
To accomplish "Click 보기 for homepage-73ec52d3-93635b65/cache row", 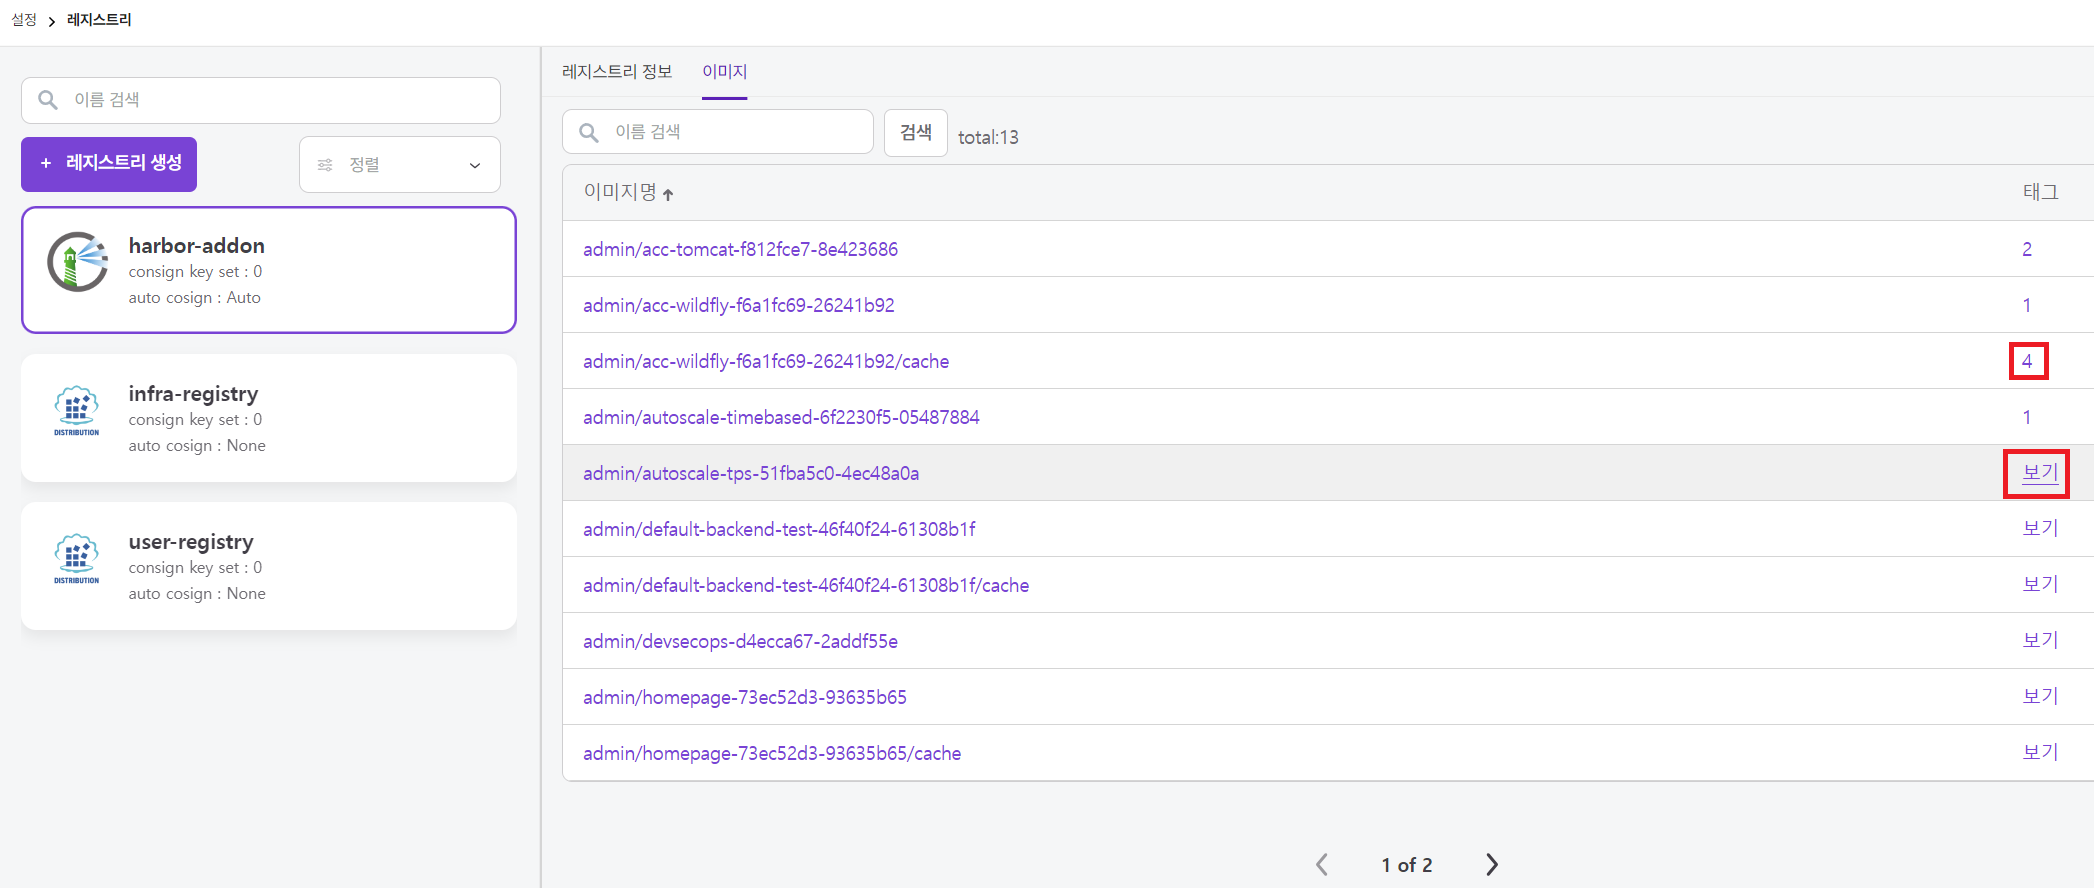I will (x=2040, y=753).
